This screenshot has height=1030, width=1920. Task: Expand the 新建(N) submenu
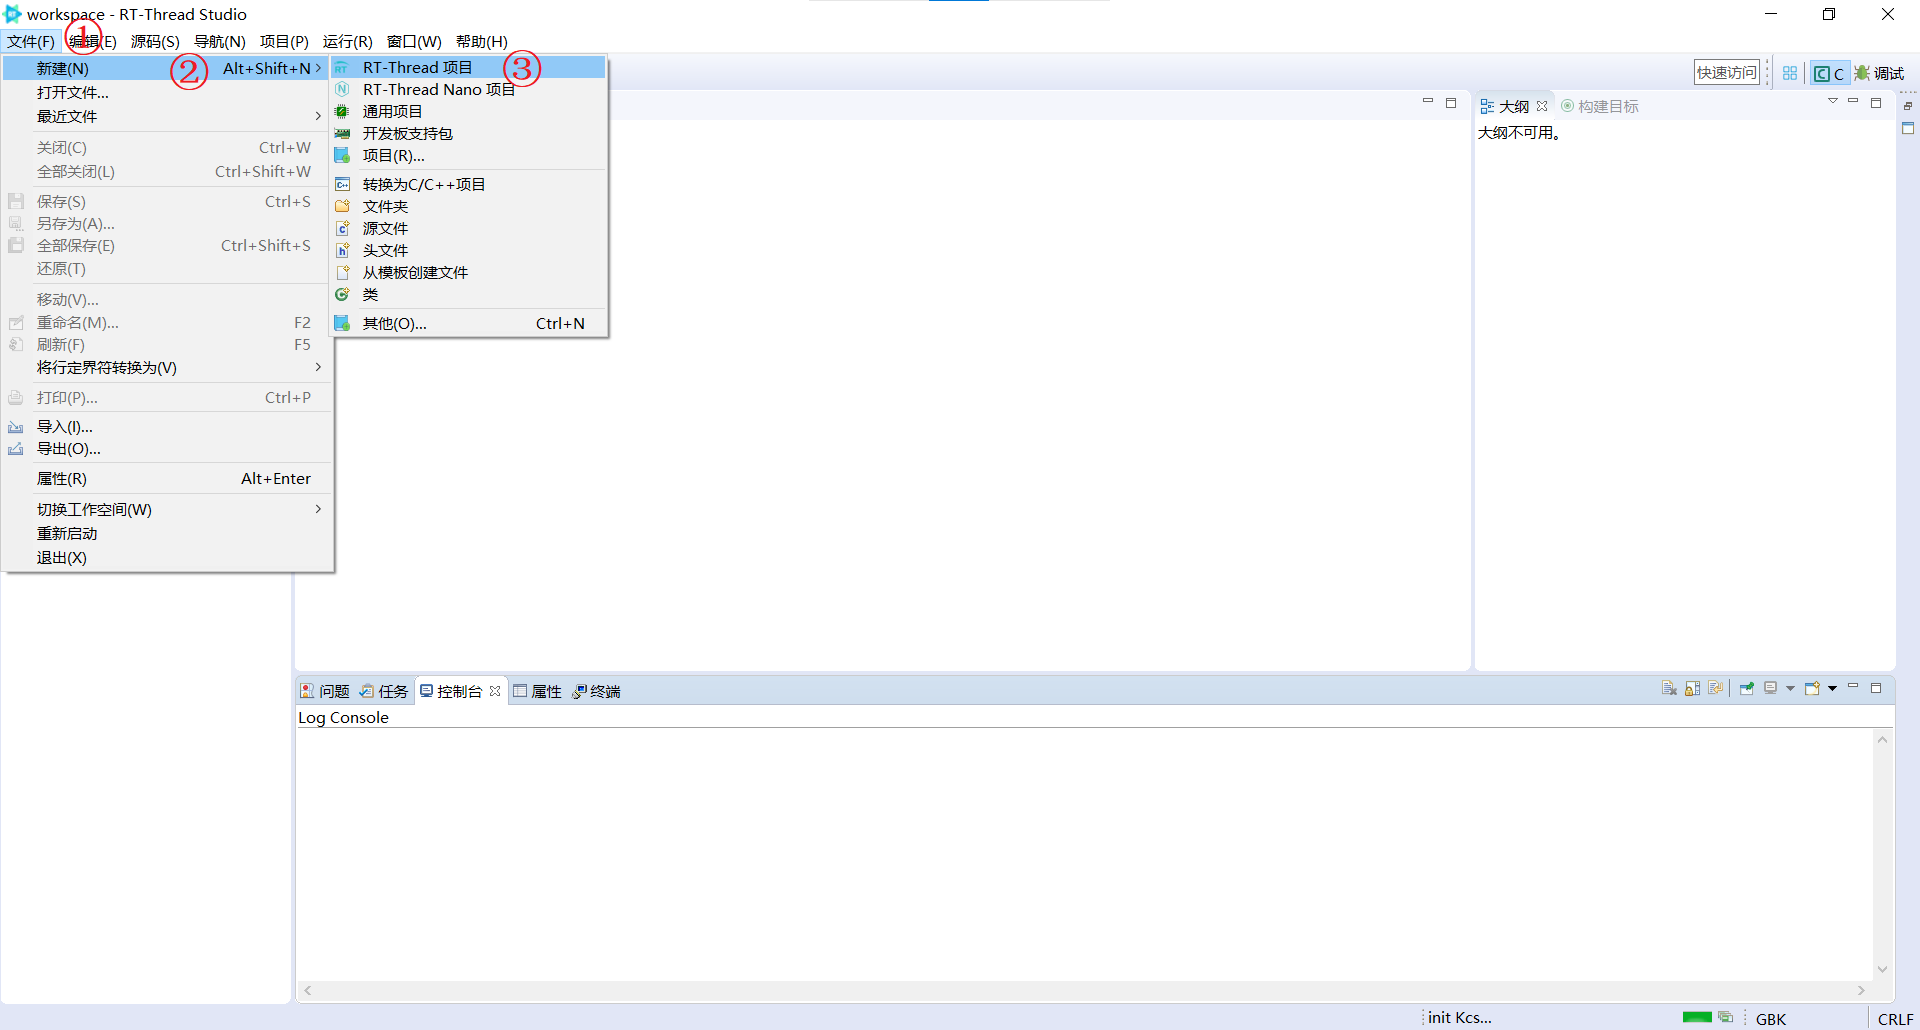point(167,68)
